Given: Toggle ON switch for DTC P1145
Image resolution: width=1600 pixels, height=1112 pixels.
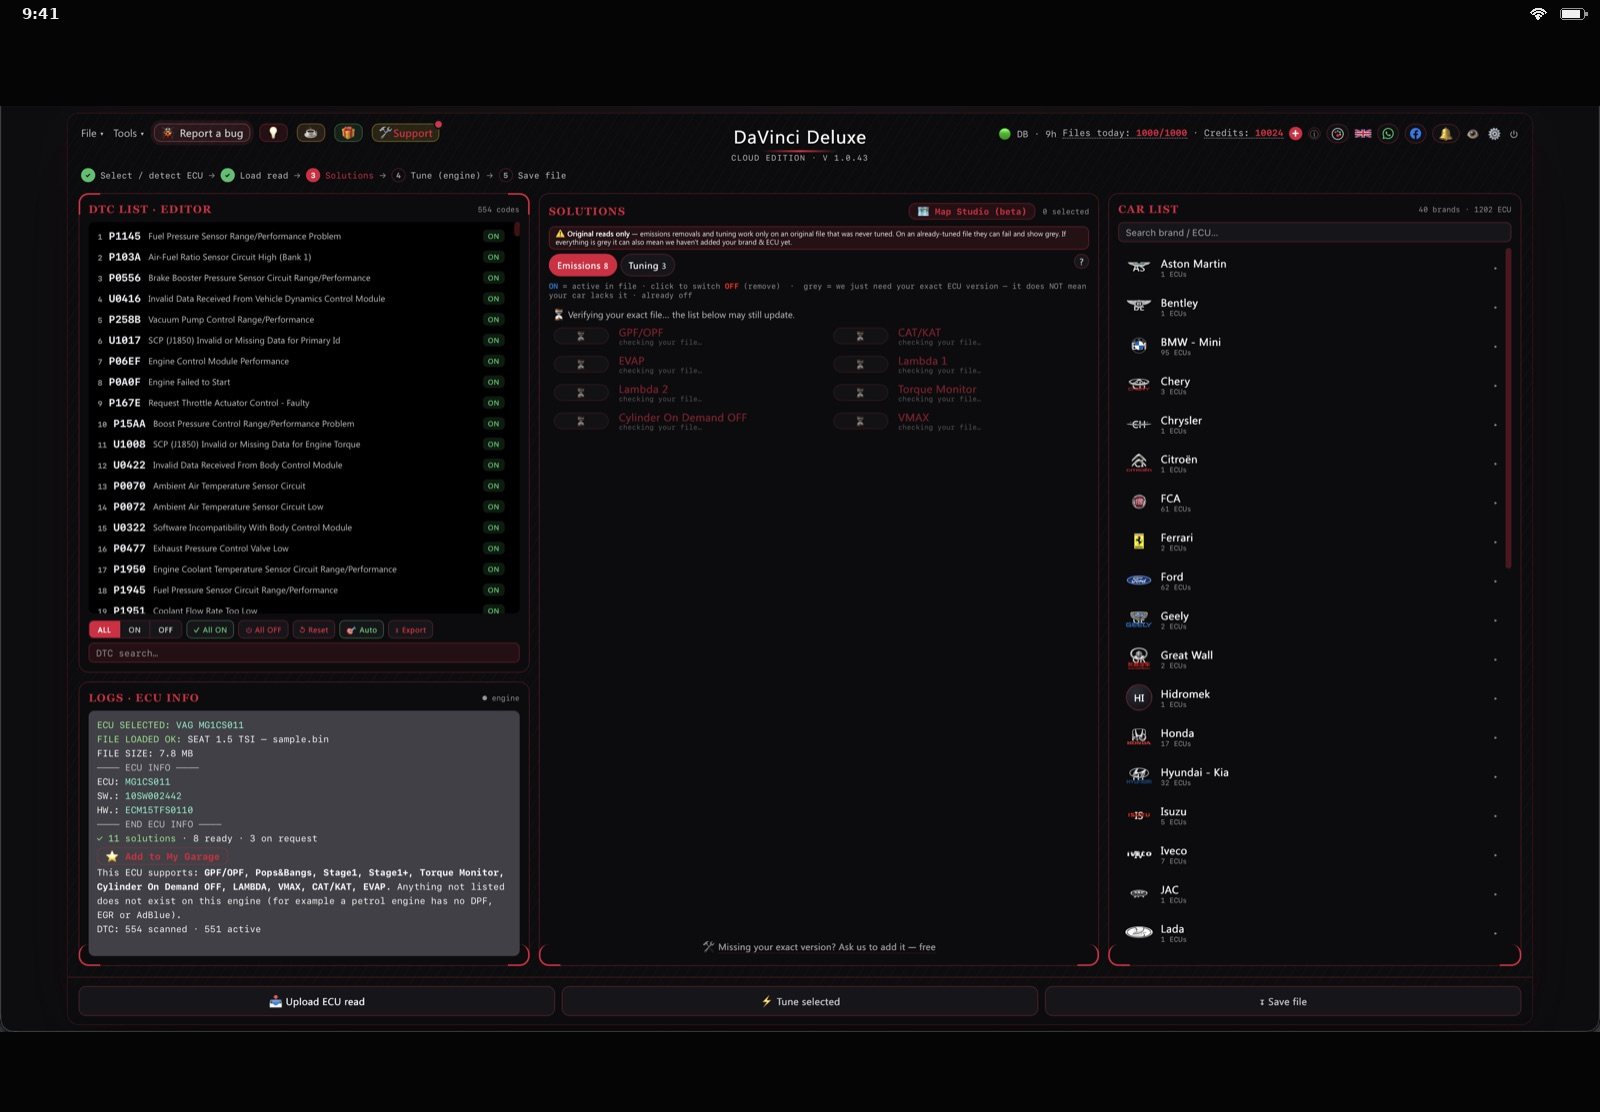Looking at the screenshot, I should pos(493,237).
